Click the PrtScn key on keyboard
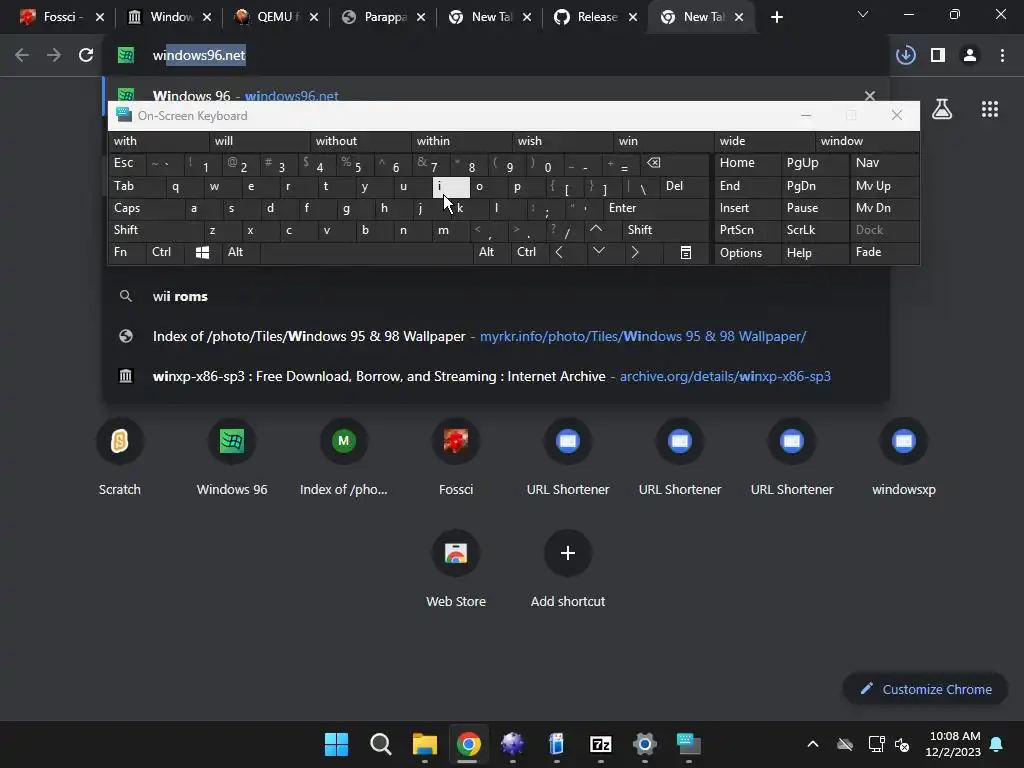This screenshot has width=1024, height=768. (x=747, y=230)
